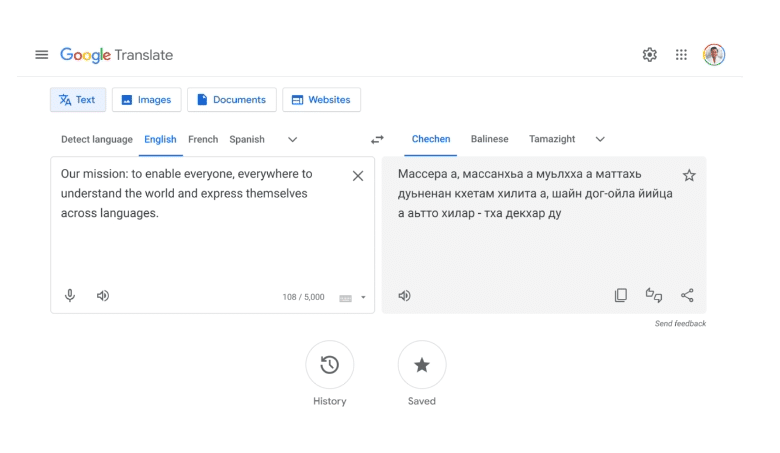780x453 pixels.
Task: Select Spanish as source language
Action: coord(247,139)
